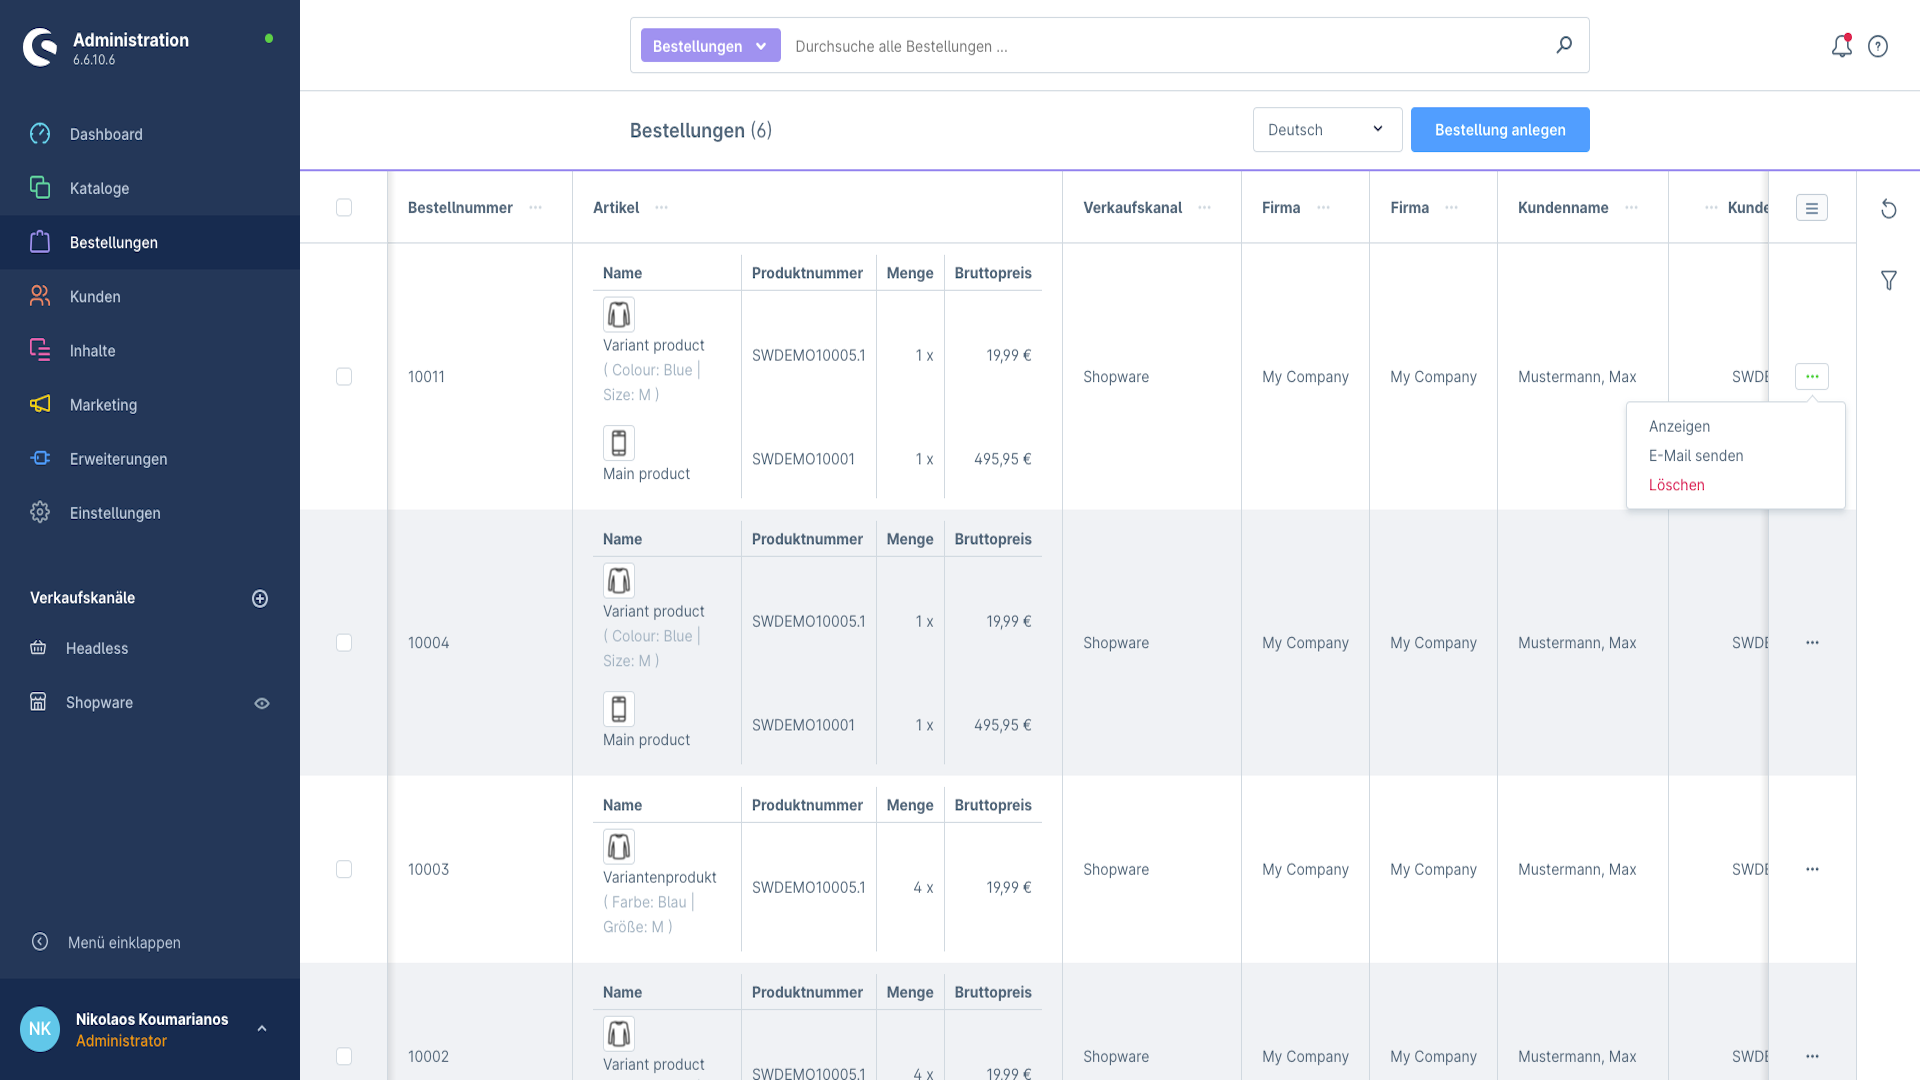Viewport: 1920px width, 1080px height.
Task: Click the refresh list icon
Action: click(x=1888, y=209)
